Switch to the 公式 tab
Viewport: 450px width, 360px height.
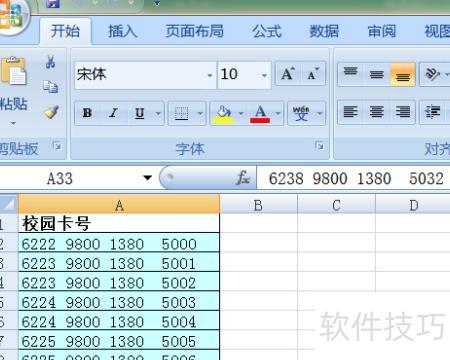[267, 32]
